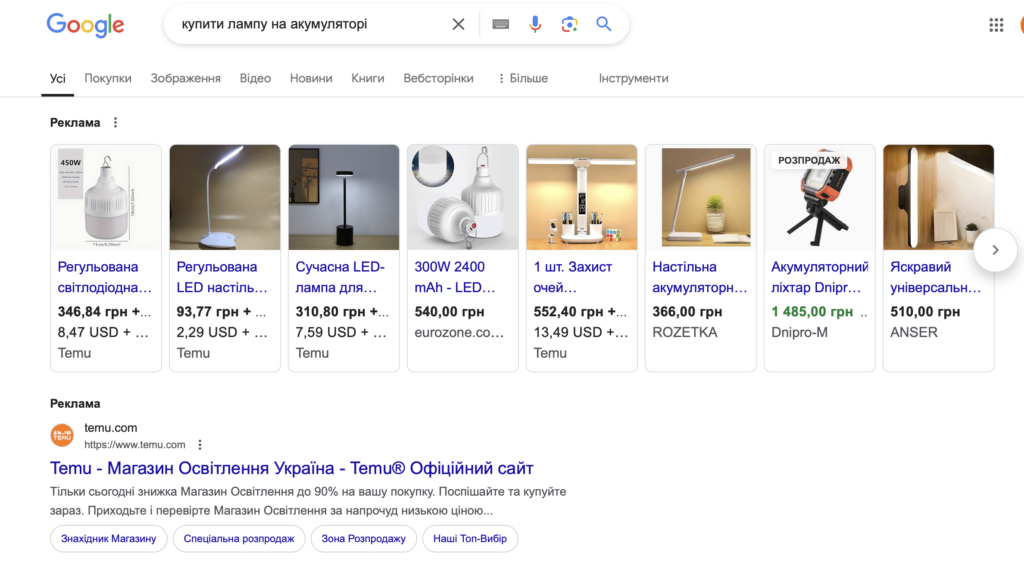Open 'Настільна акумуляторн…' product link
The height and width of the screenshot is (568, 1024).
click(699, 277)
